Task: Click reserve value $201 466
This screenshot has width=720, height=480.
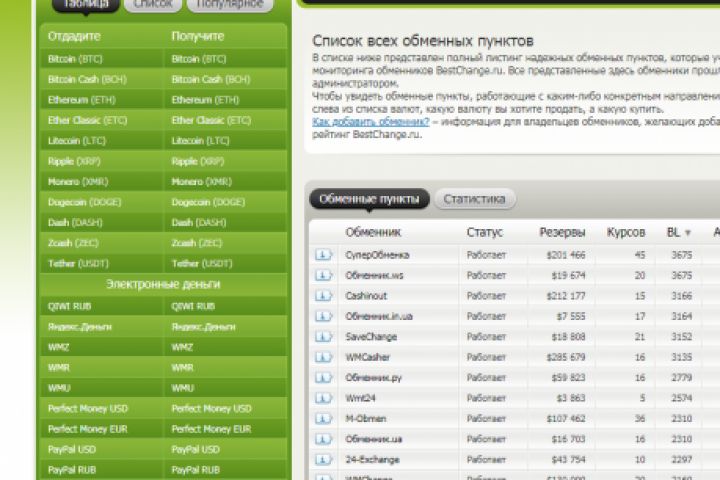Action: click(566, 255)
